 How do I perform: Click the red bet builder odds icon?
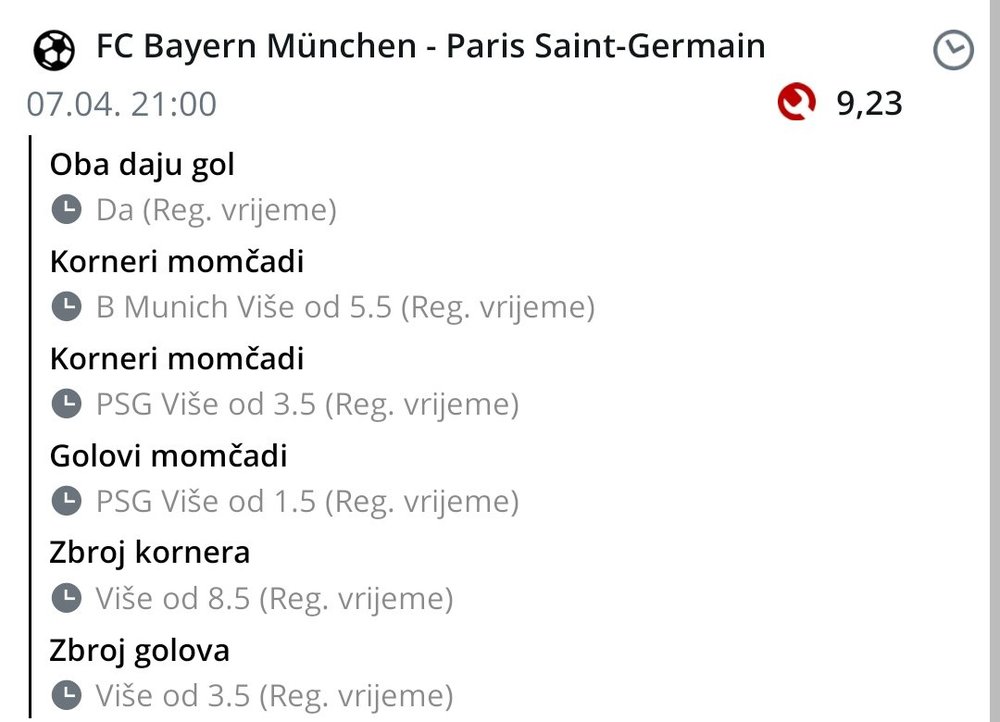click(x=796, y=103)
